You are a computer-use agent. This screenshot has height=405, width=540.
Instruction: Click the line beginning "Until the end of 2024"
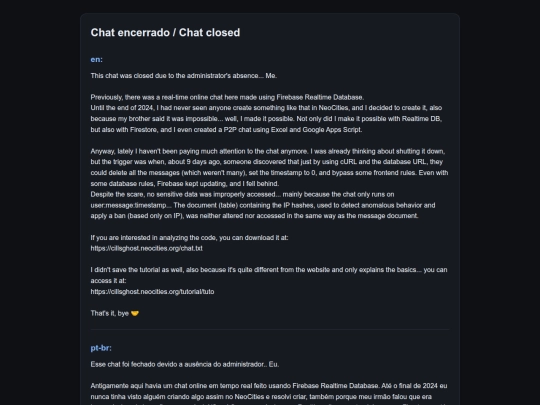click(266, 108)
